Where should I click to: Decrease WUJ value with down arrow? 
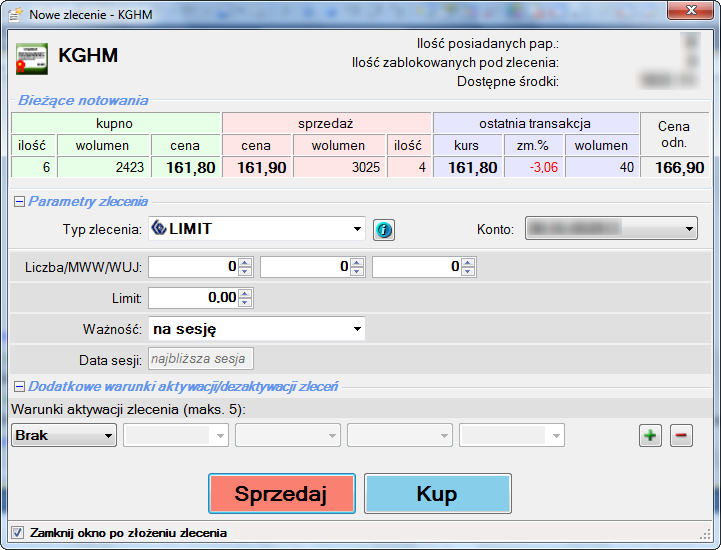469,272
